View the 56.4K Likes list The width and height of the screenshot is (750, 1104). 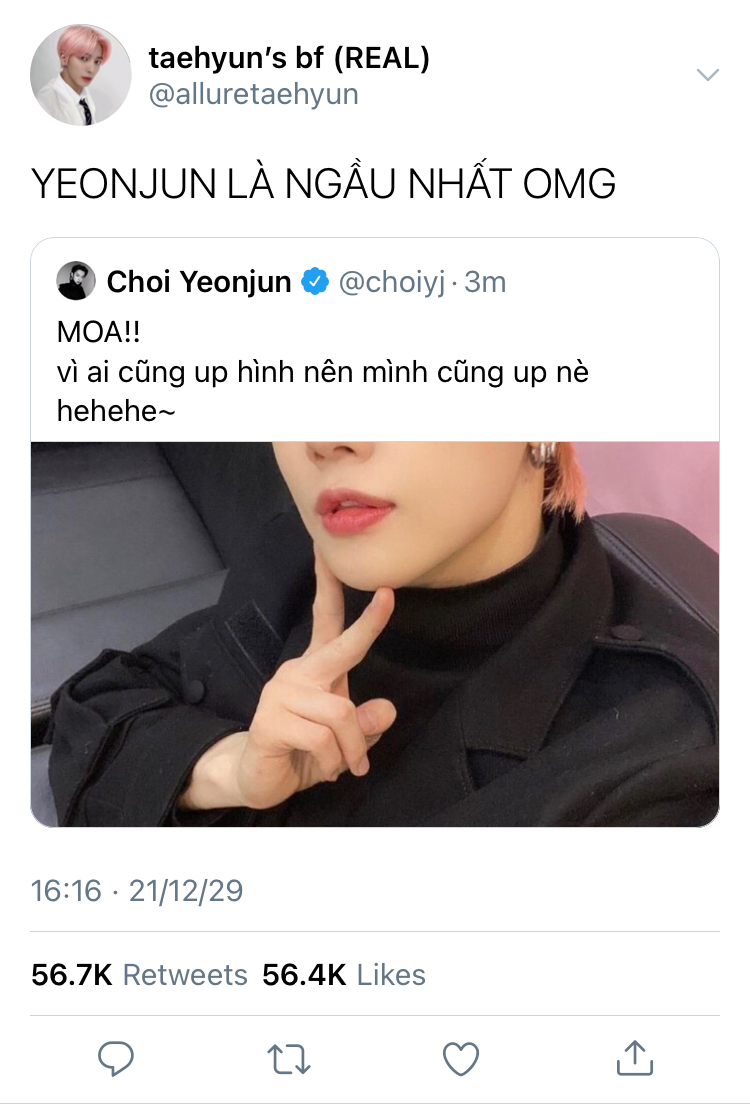[x=344, y=975]
